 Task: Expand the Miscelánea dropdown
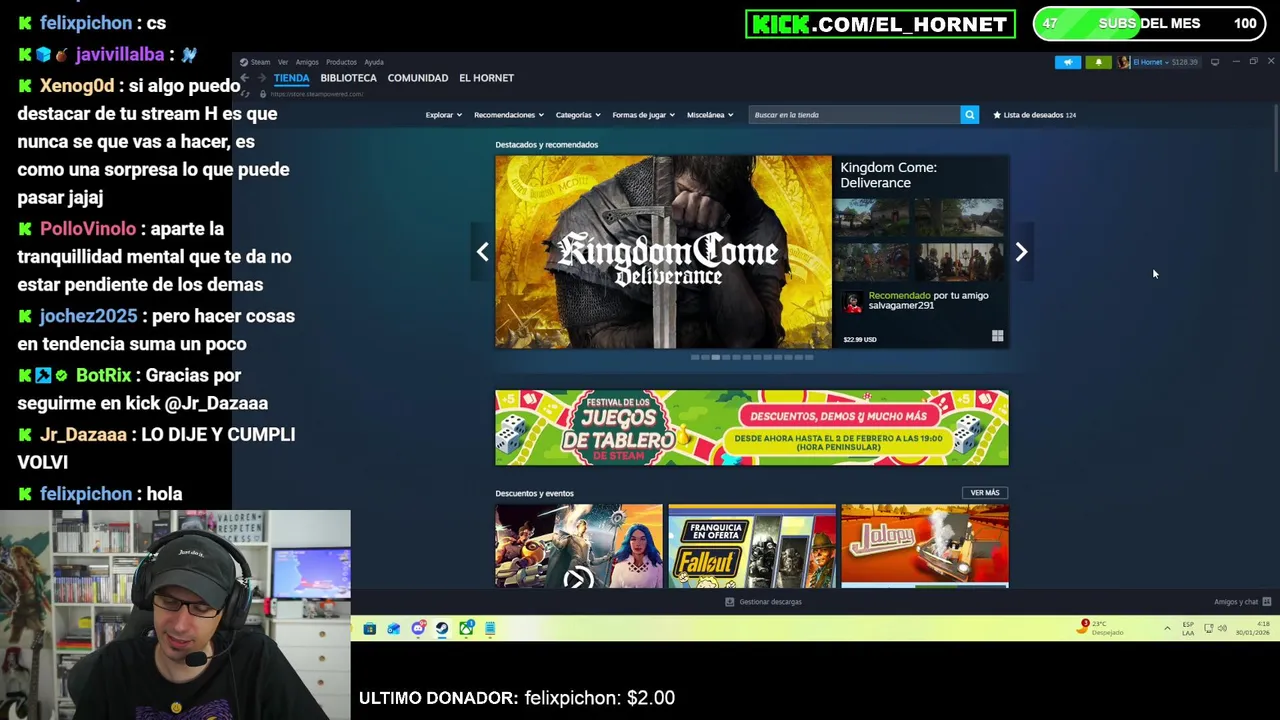710,115
